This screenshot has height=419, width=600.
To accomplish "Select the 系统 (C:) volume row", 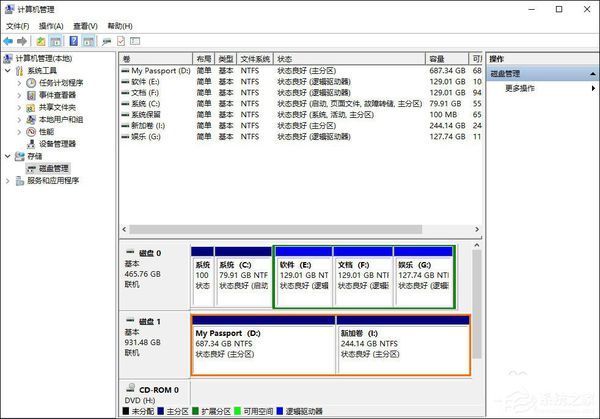I will pos(301,104).
